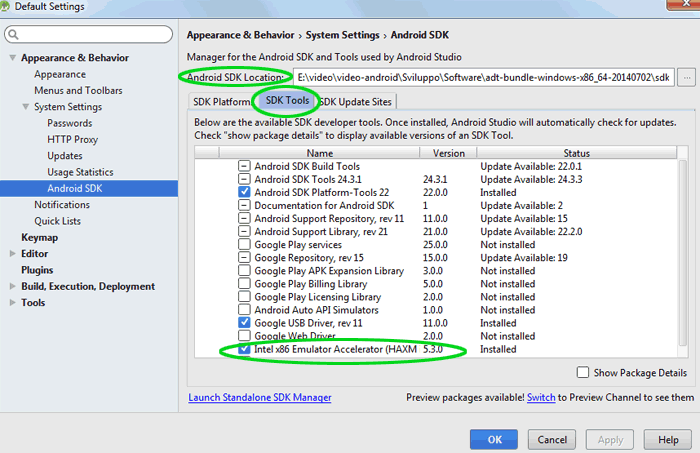Expand the Editor section arrow
Image resolution: width=700 pixels, height=453 pixels.
pyautogui.click(x=12, y=254)
